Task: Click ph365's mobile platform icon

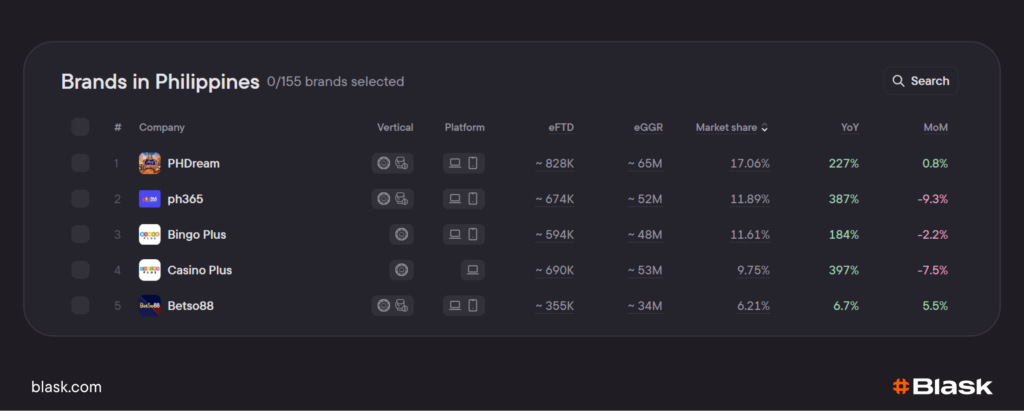Action: point(473,199)
